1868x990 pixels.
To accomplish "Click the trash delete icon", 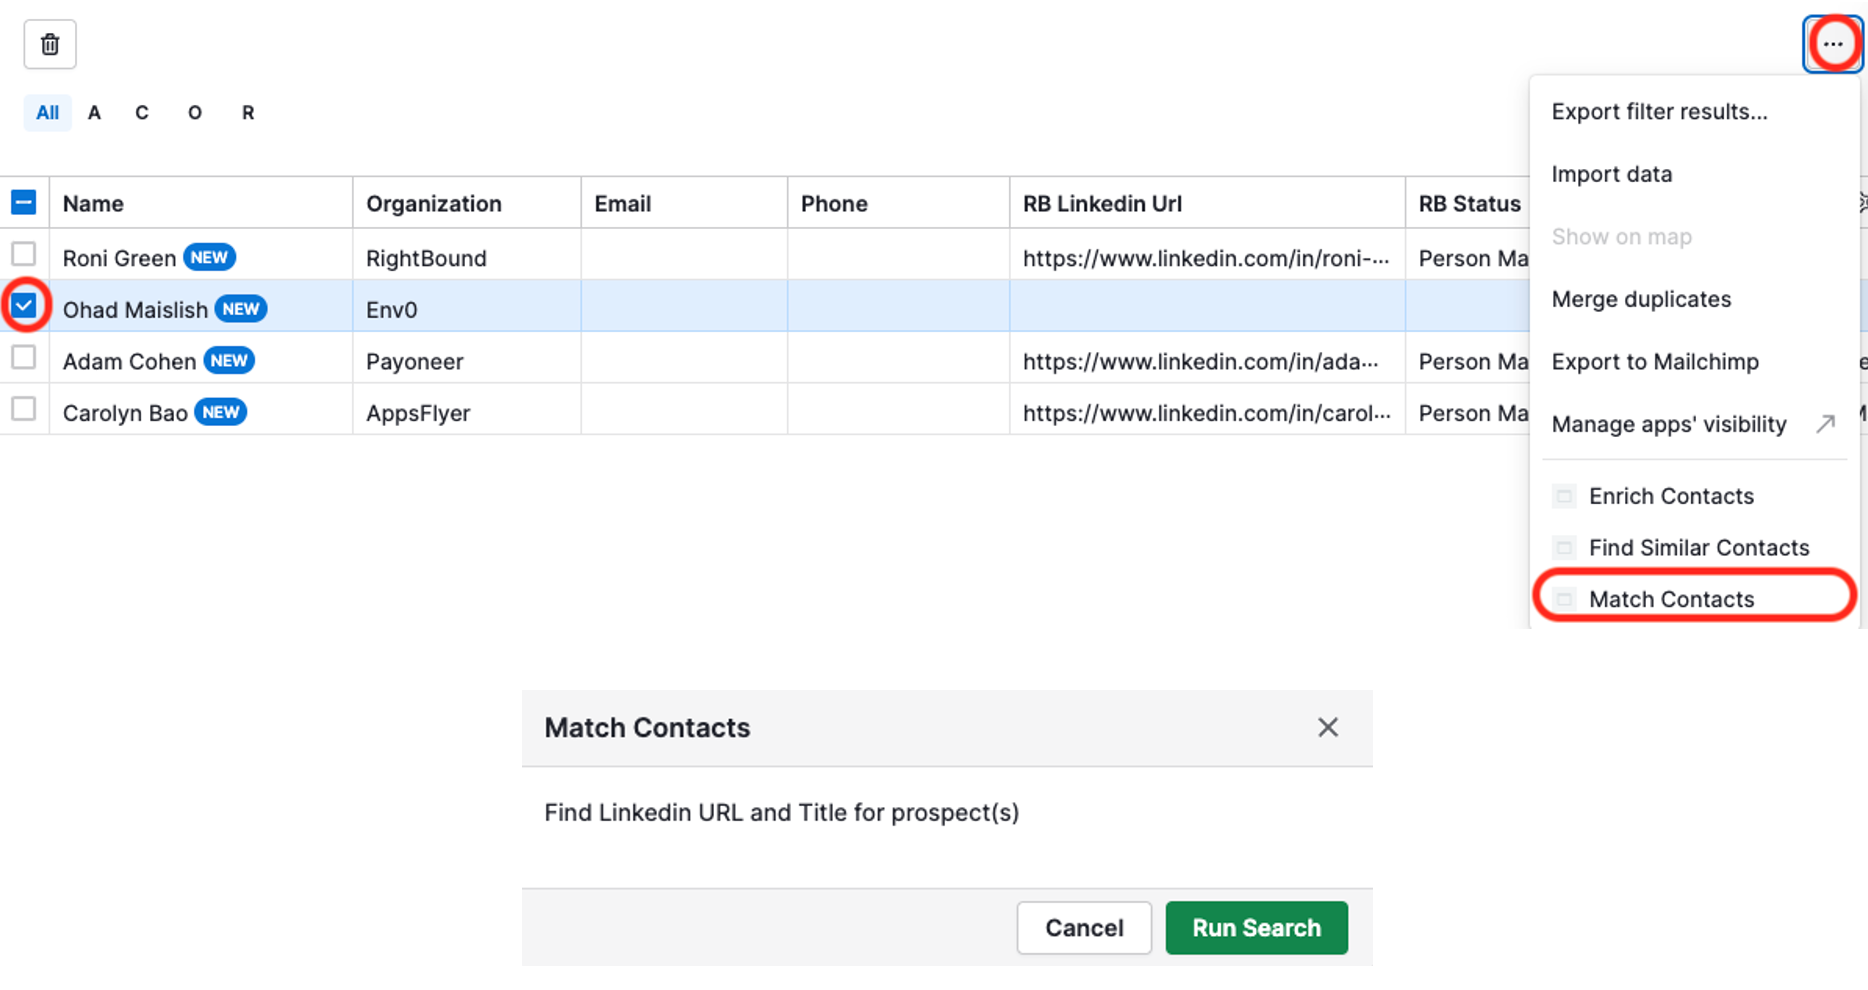I will pos(50,45).
